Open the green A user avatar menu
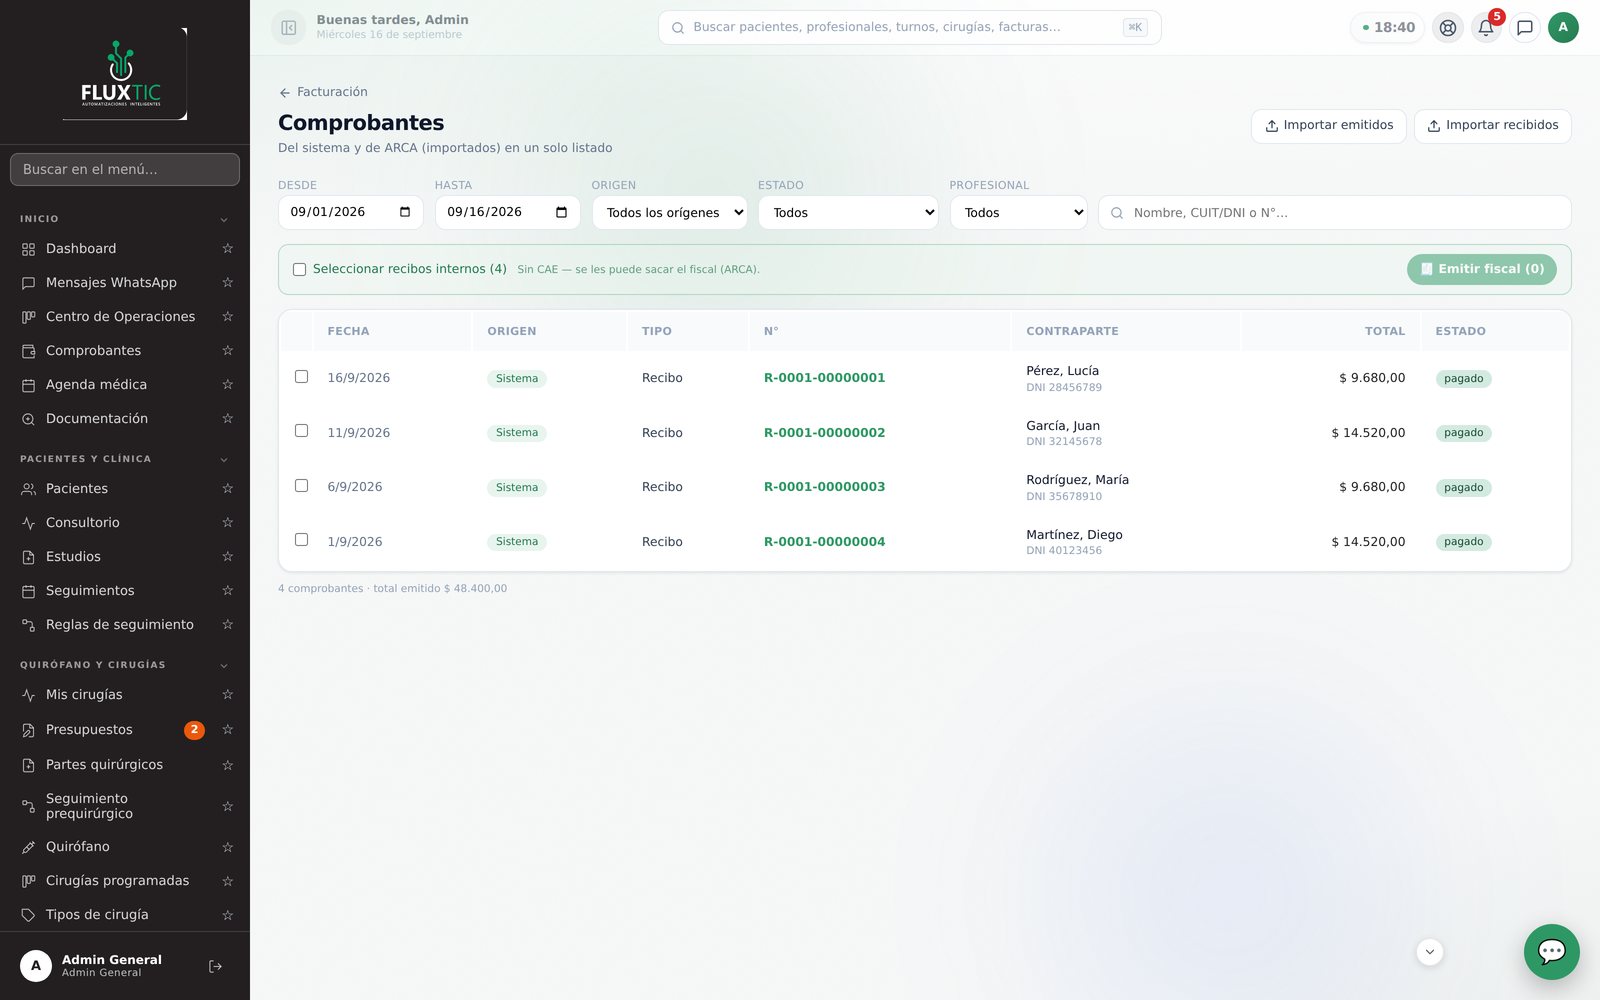The height and width of the screenshot is (1000, 1600). point(1563,28)
